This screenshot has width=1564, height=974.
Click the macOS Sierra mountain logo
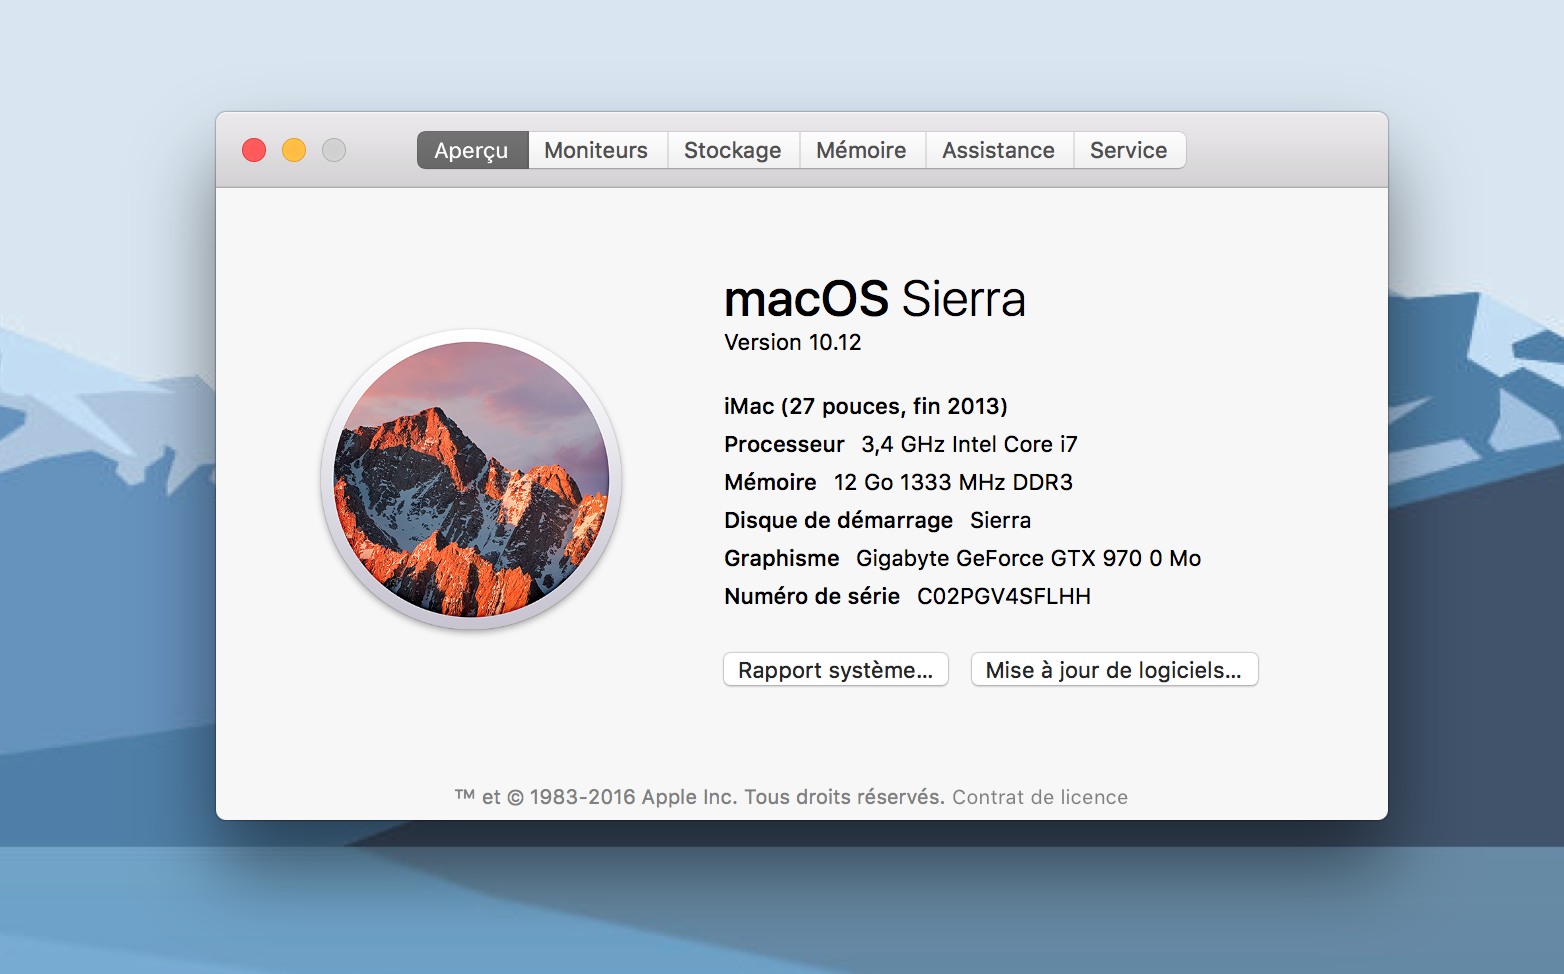471,479
